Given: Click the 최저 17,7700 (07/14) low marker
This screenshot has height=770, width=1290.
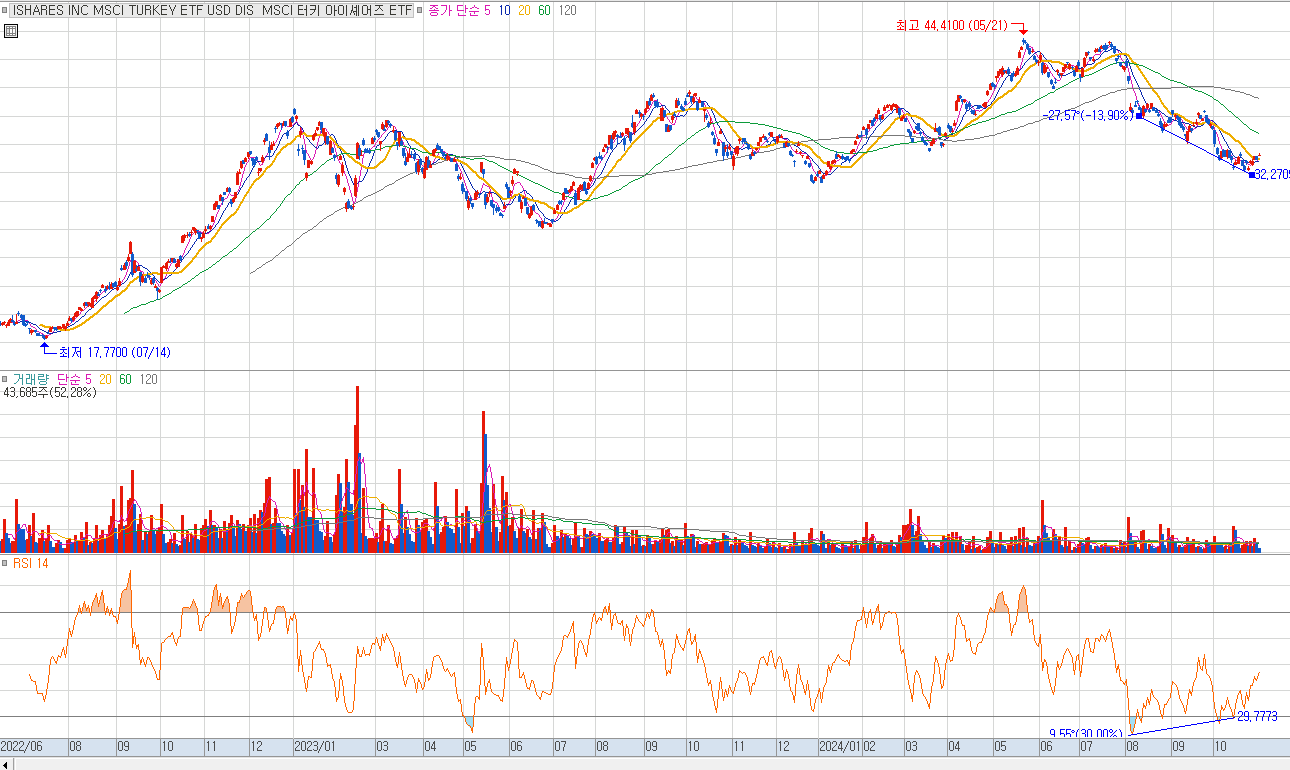Looking at the screenshot, I should pos(114,352).
